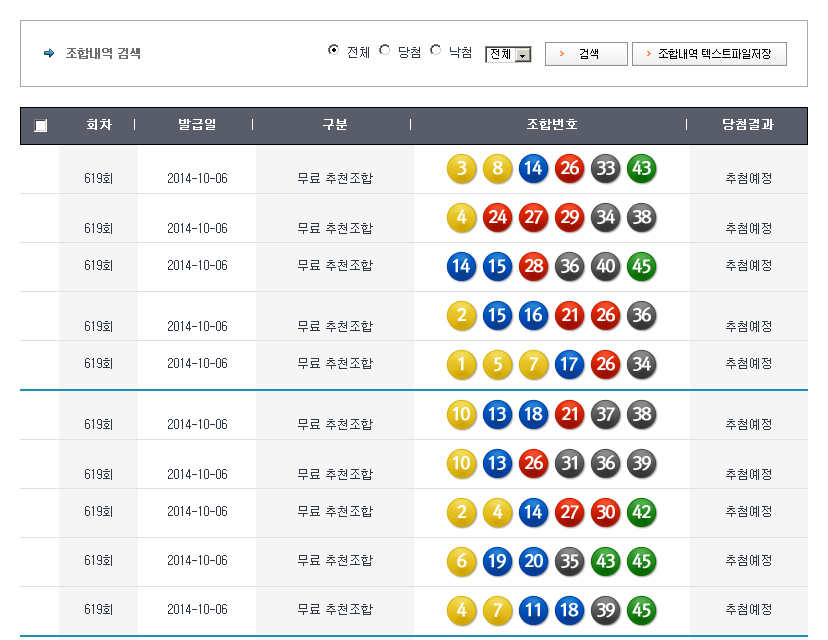Screen dimensions: 828x640
Task: Click the red lottery ball number 29
Action: [569, 217]
